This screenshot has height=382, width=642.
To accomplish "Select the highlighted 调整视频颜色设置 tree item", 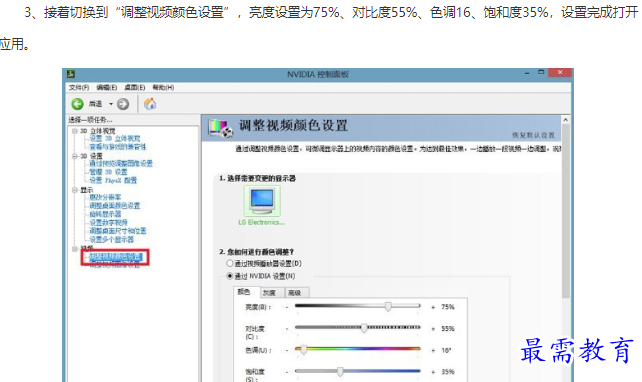I will pyautogui.click(x=116, y=257).
